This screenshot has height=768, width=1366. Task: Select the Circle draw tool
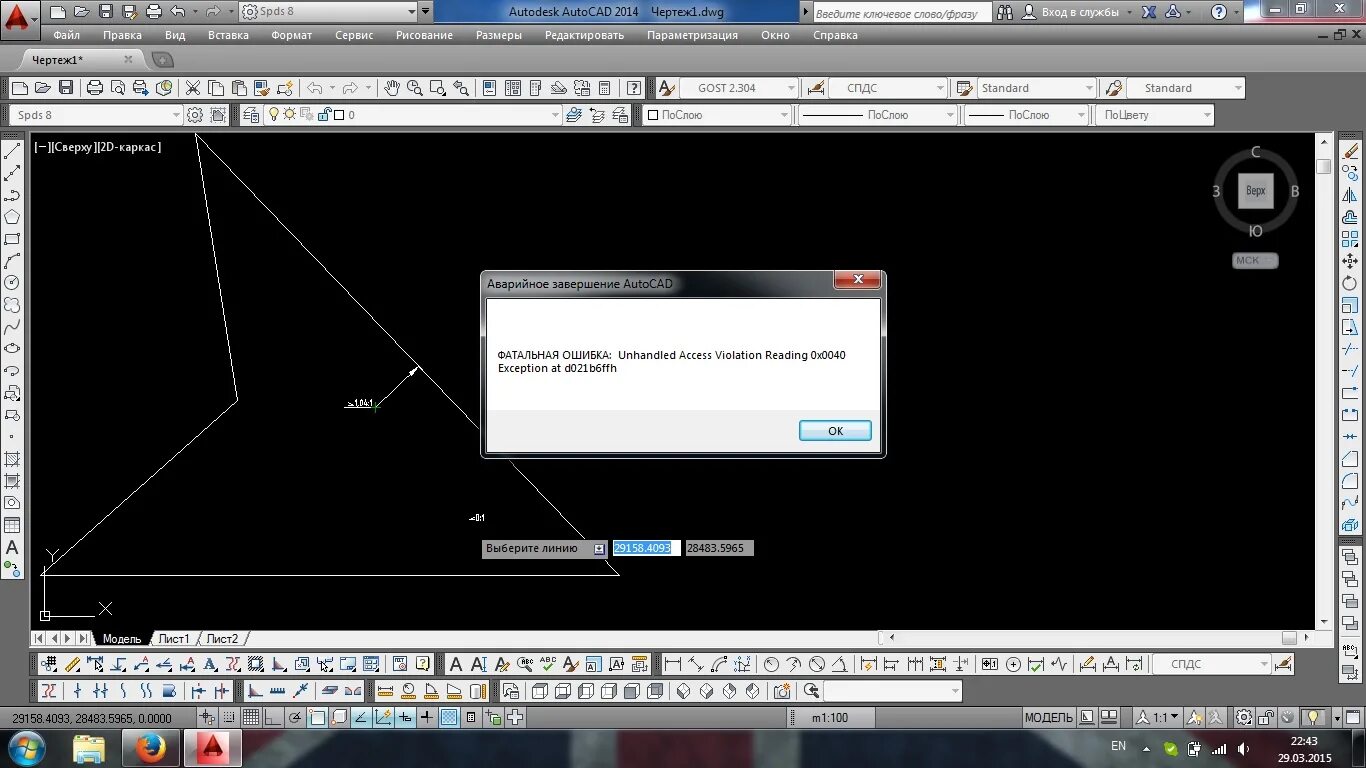click(x=12, y=283)
